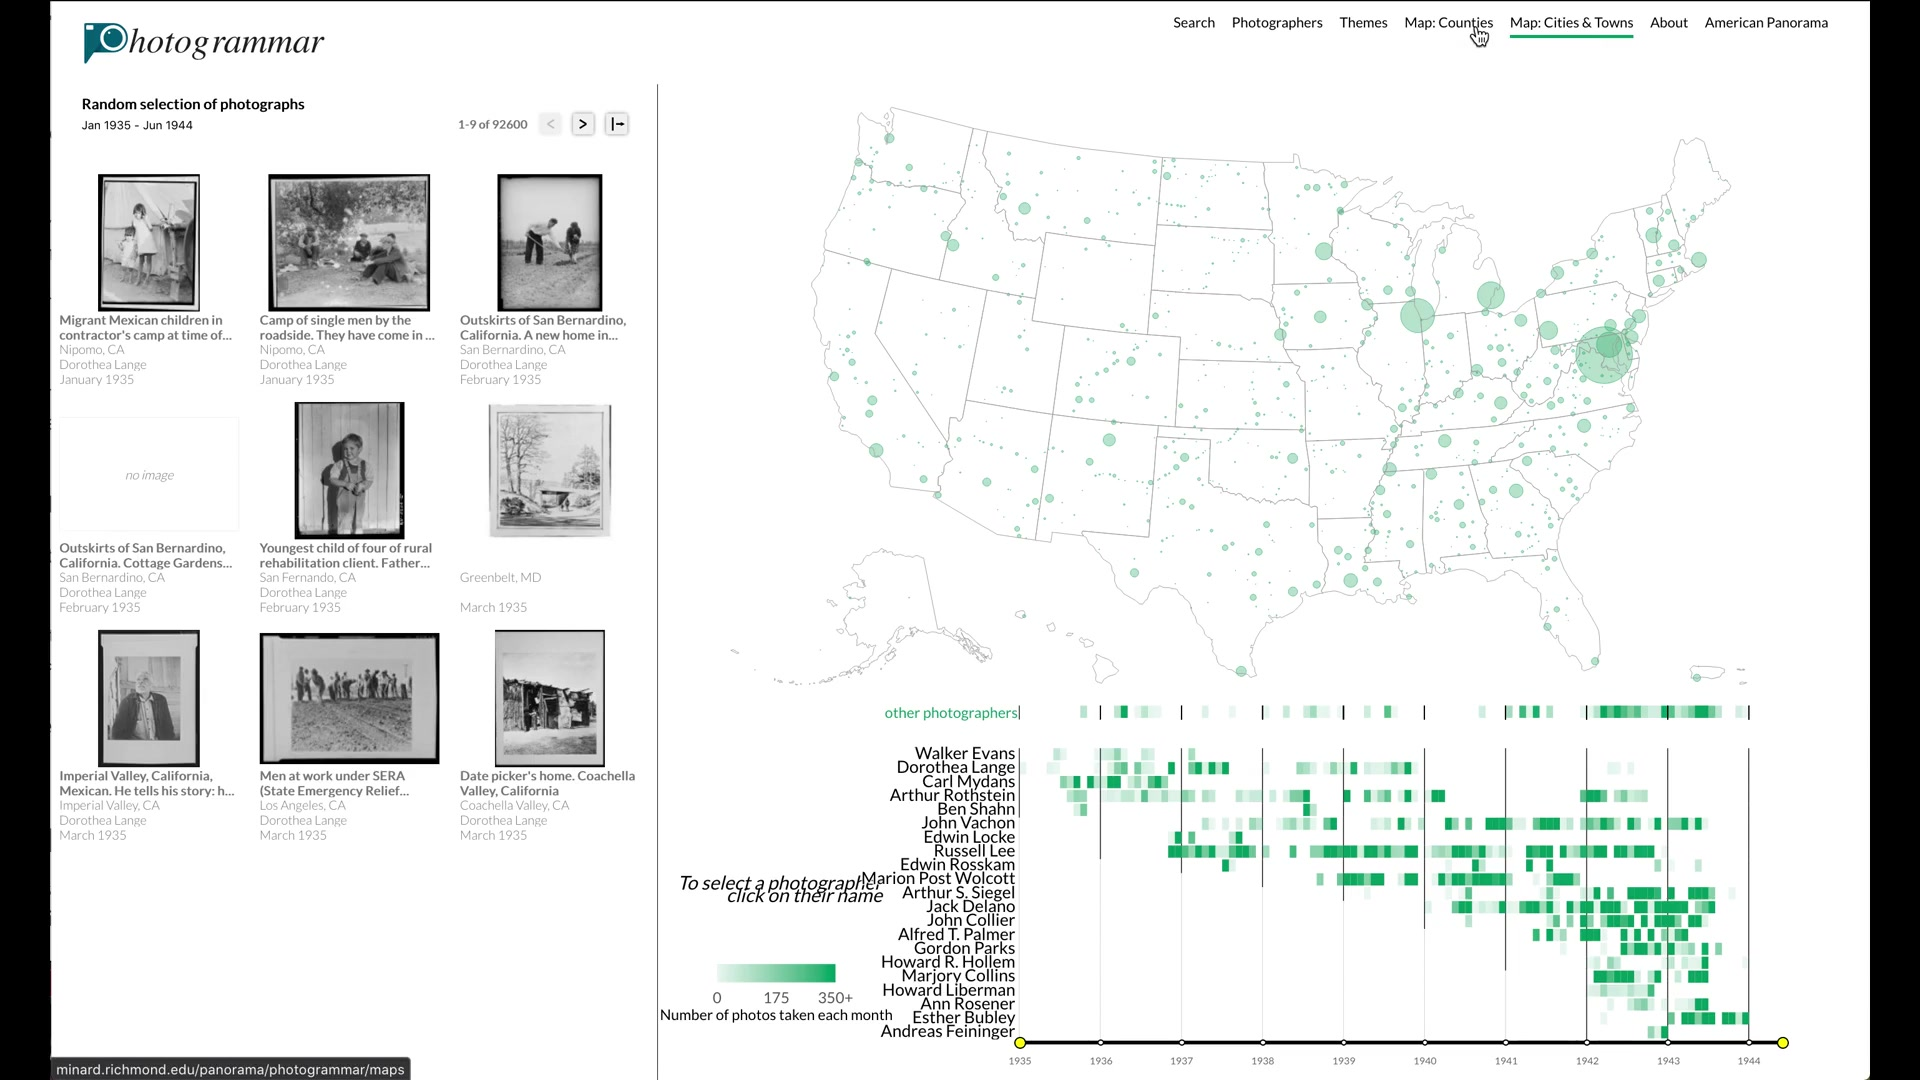Select the Map: Counties view icon
The image size is (1920, 1080).
coord(1448,22)
